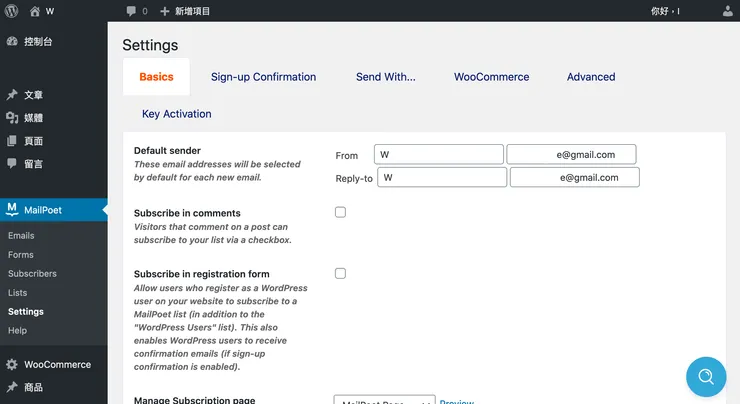
Task: Open Emails in the MailPoet submenu
Action: coord(21,236)
